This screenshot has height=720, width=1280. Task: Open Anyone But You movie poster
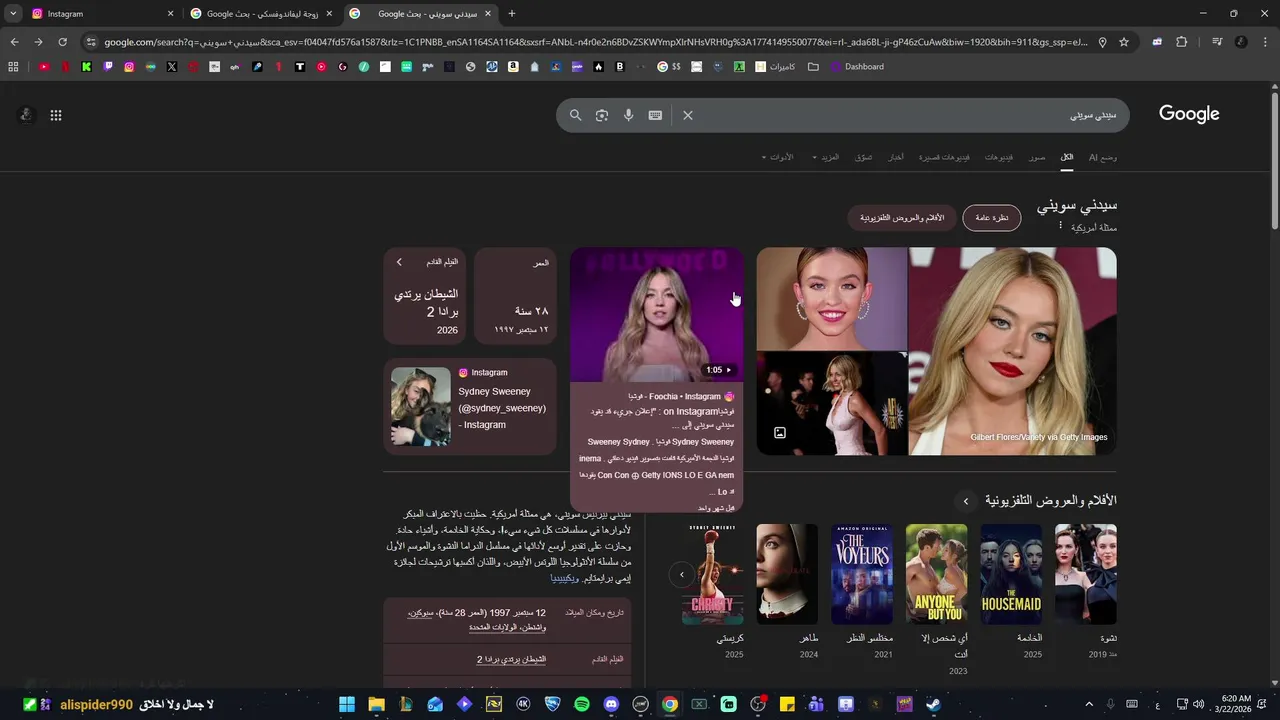tap(937, 574)
